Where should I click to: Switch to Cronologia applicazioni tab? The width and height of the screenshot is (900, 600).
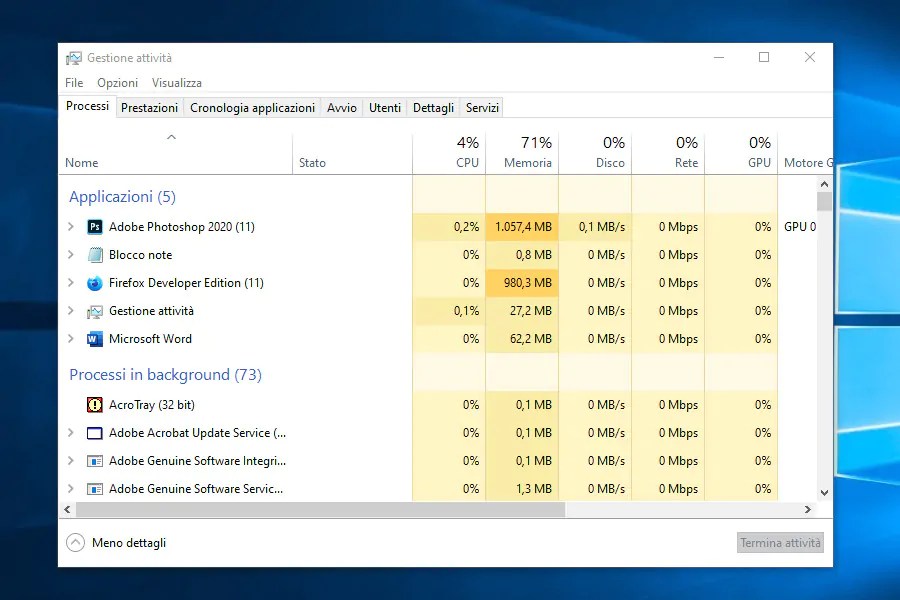(x=253, y=108)
